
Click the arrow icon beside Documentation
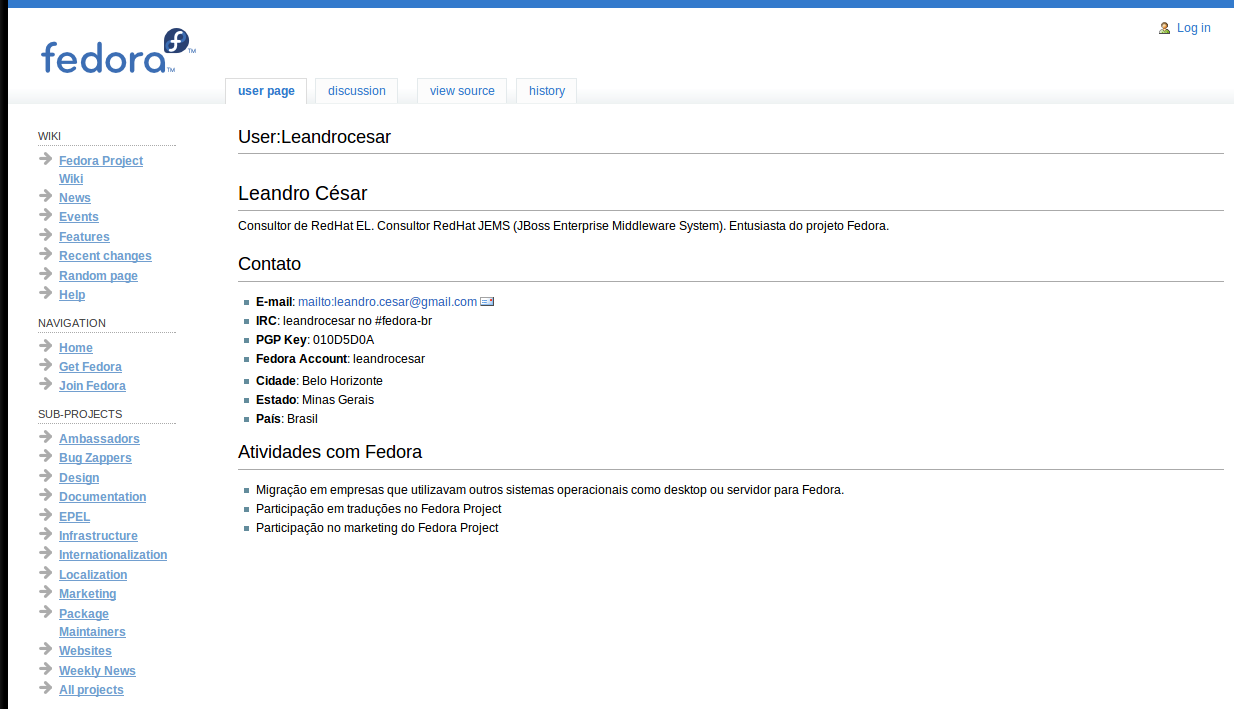(x=46, y=495)
